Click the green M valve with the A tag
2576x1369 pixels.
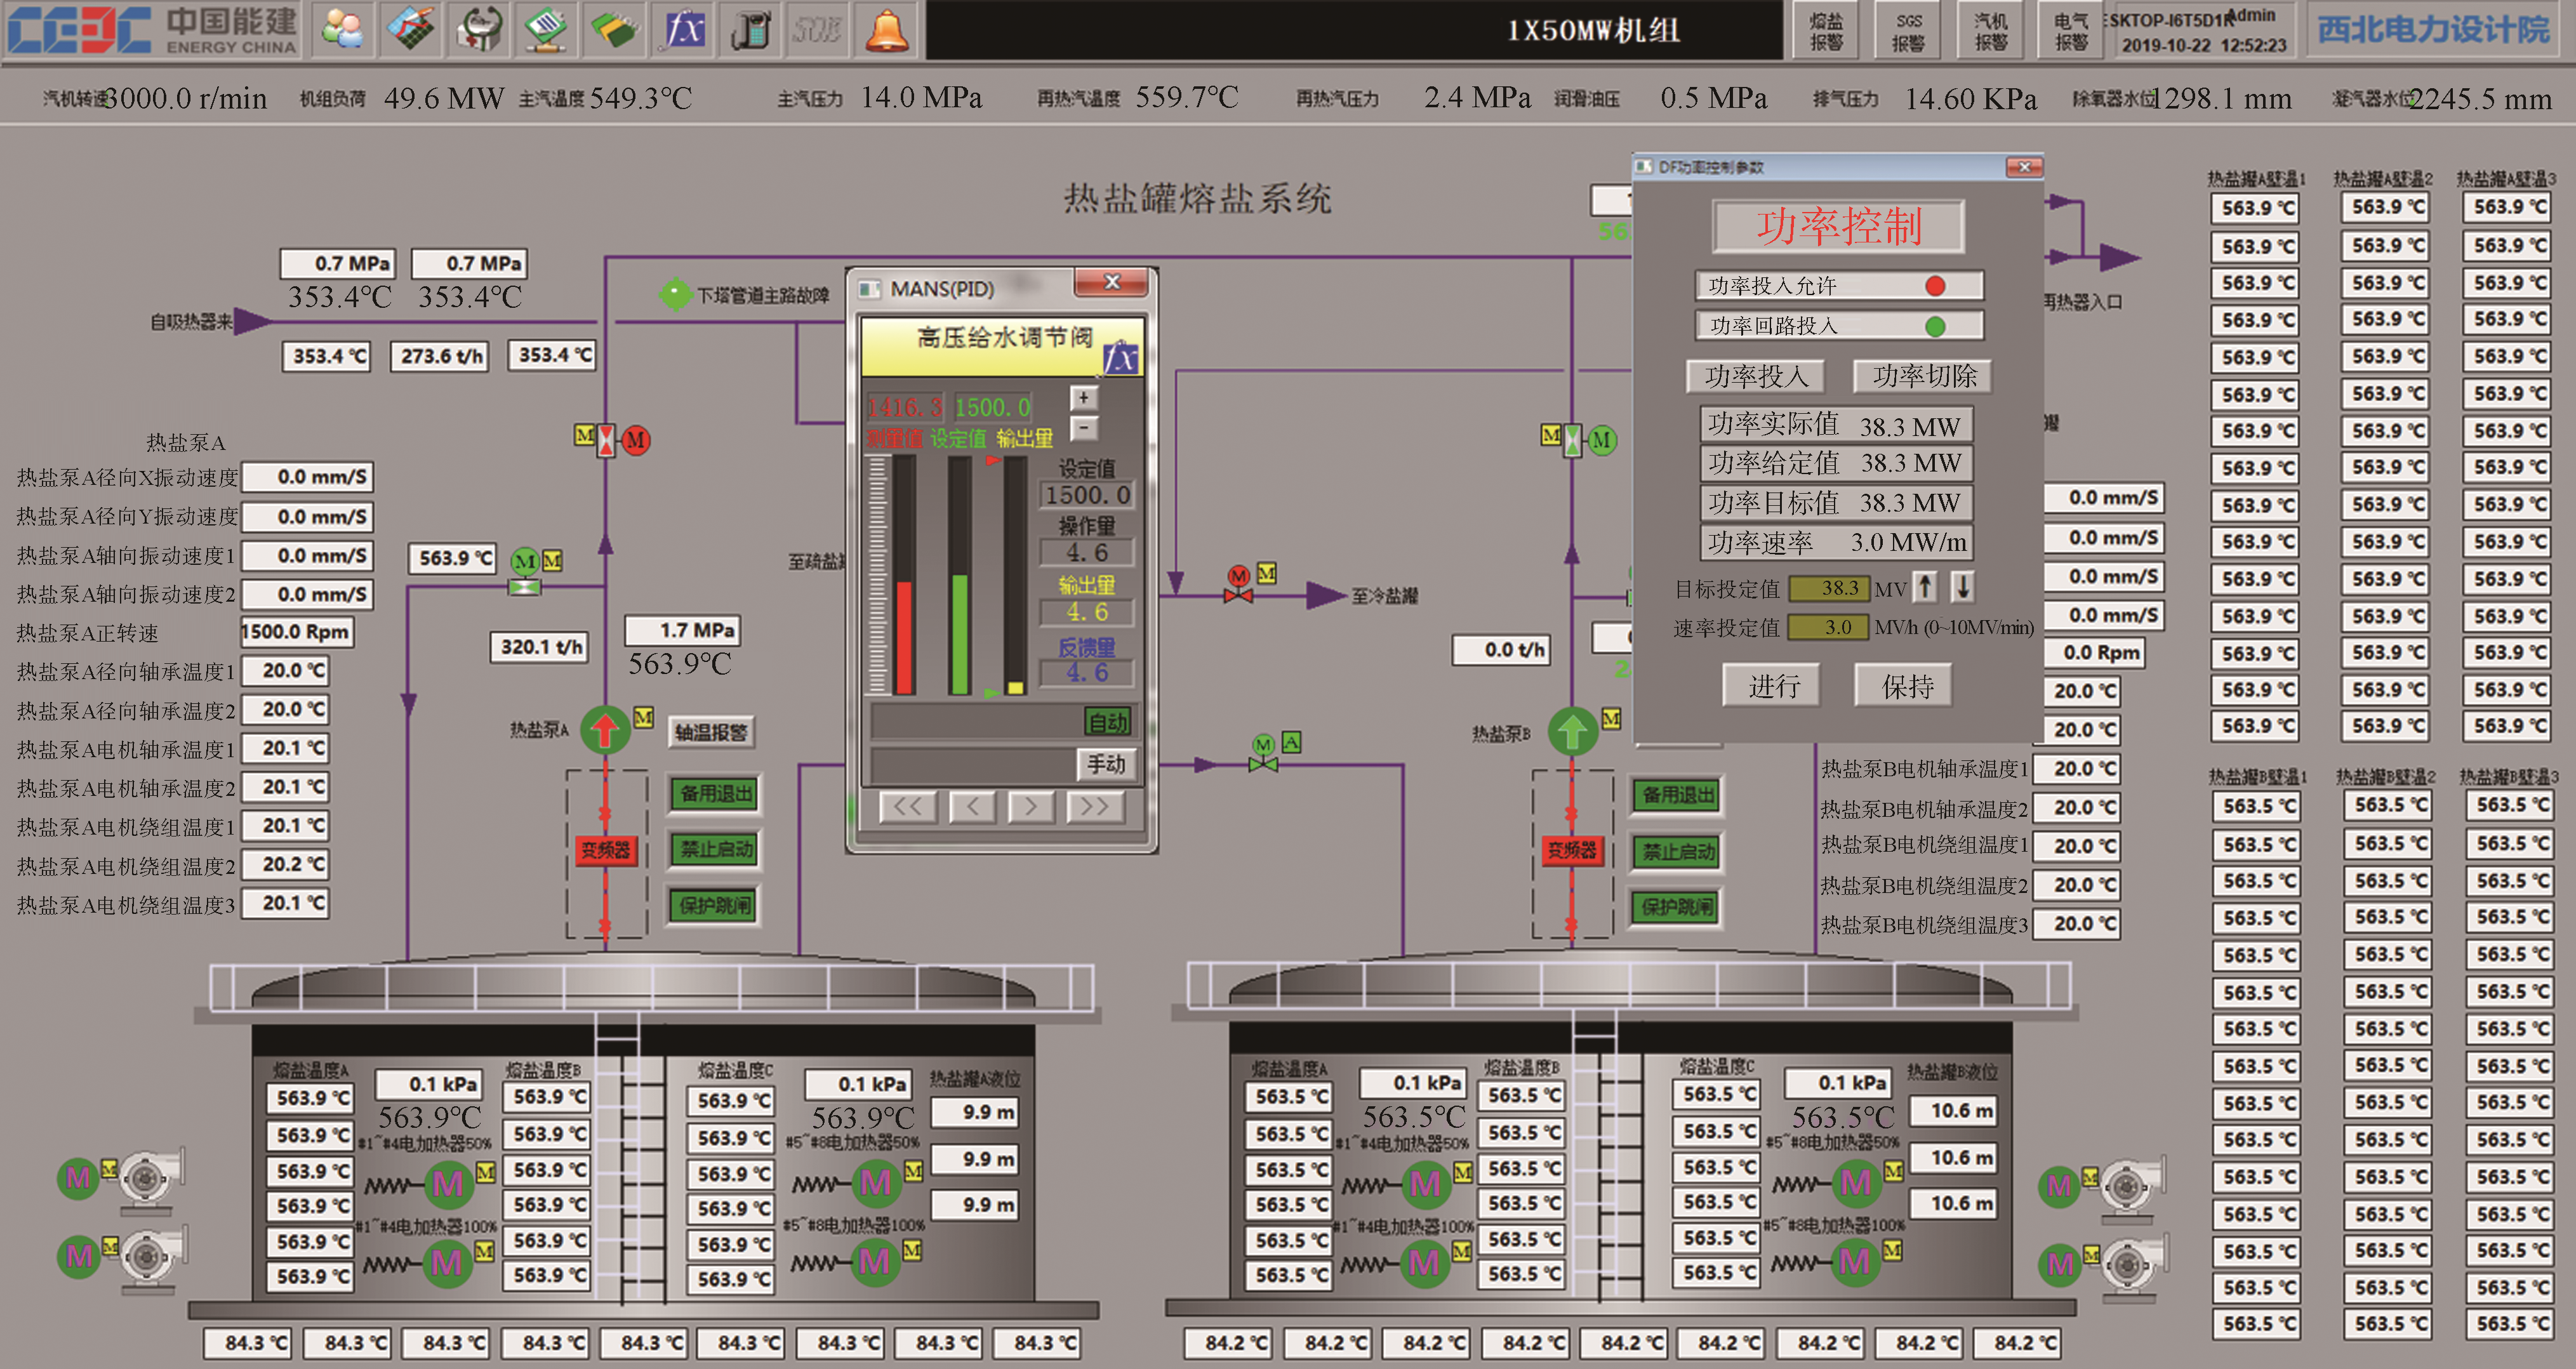click(x=1263, y=753)
